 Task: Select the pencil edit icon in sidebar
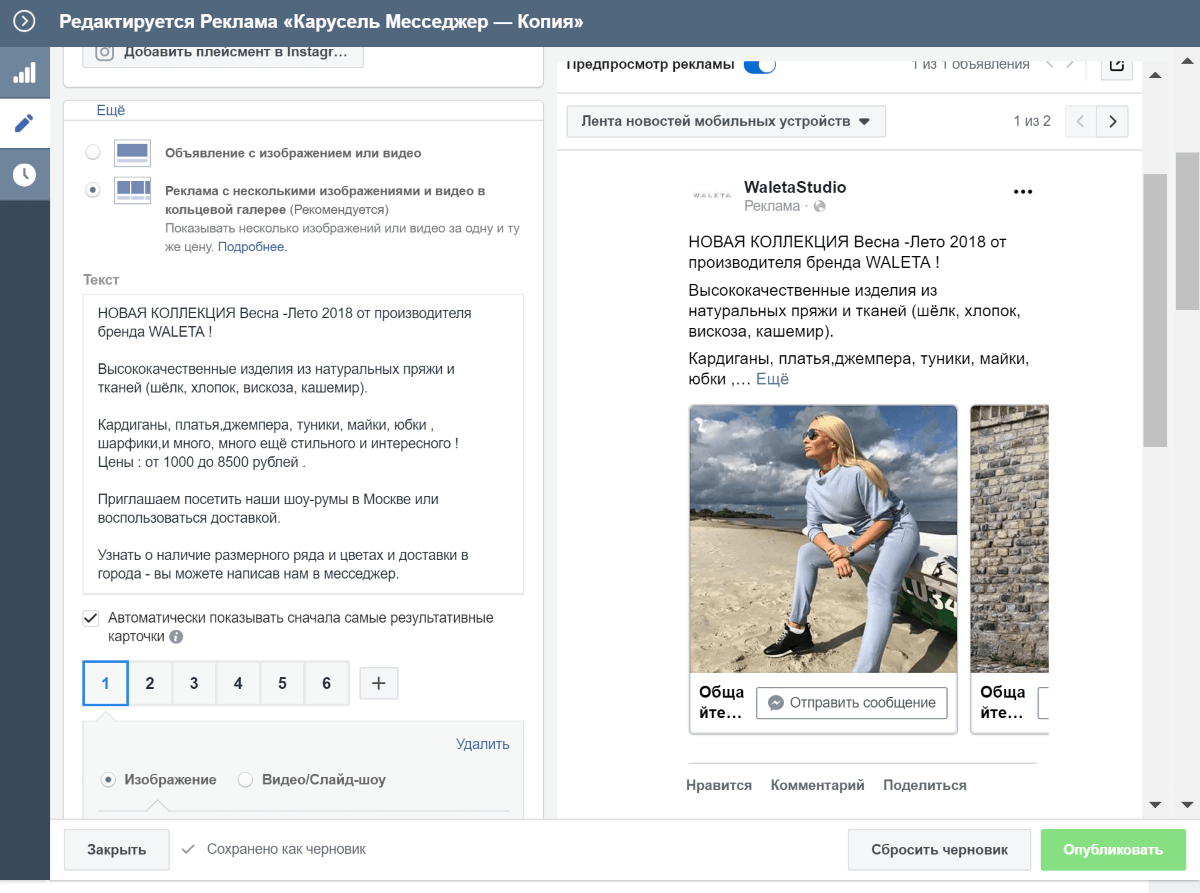(24, 123)
